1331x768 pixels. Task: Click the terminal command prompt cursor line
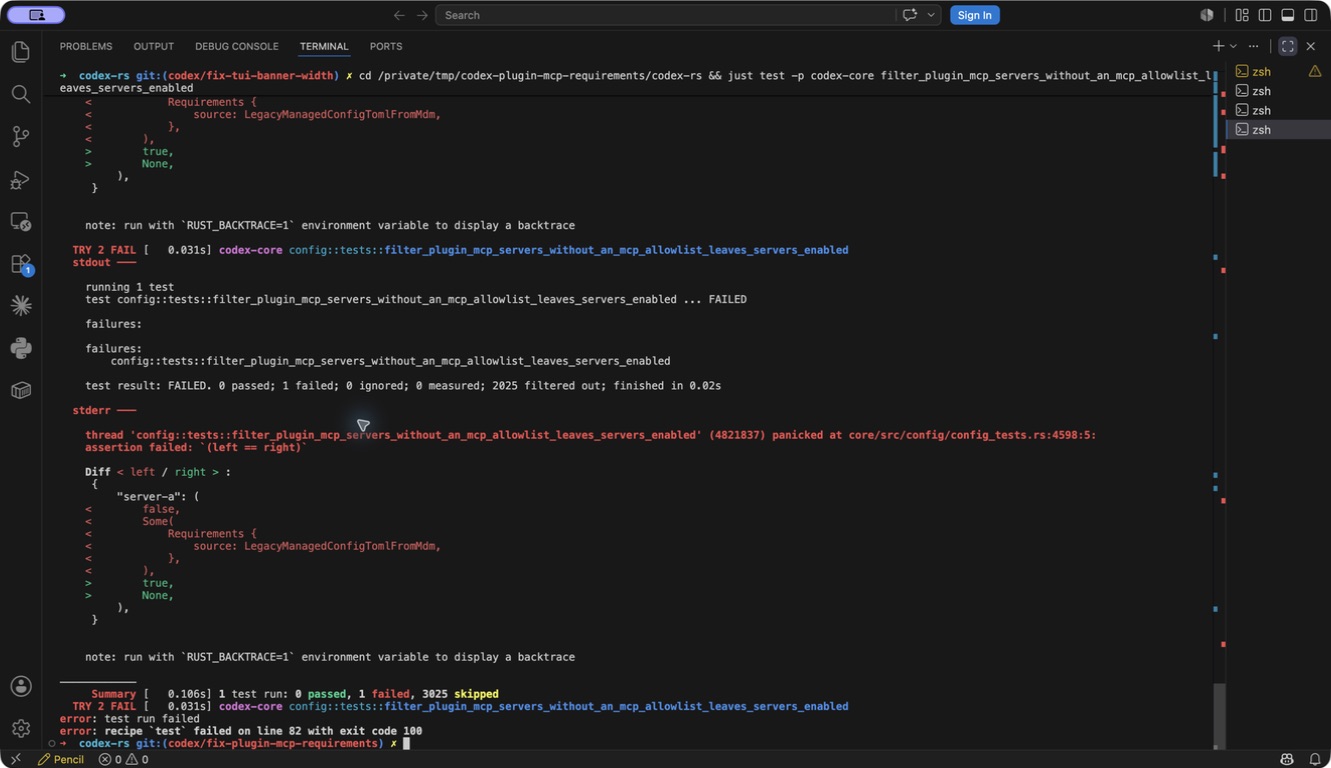(x=235, y=743)
